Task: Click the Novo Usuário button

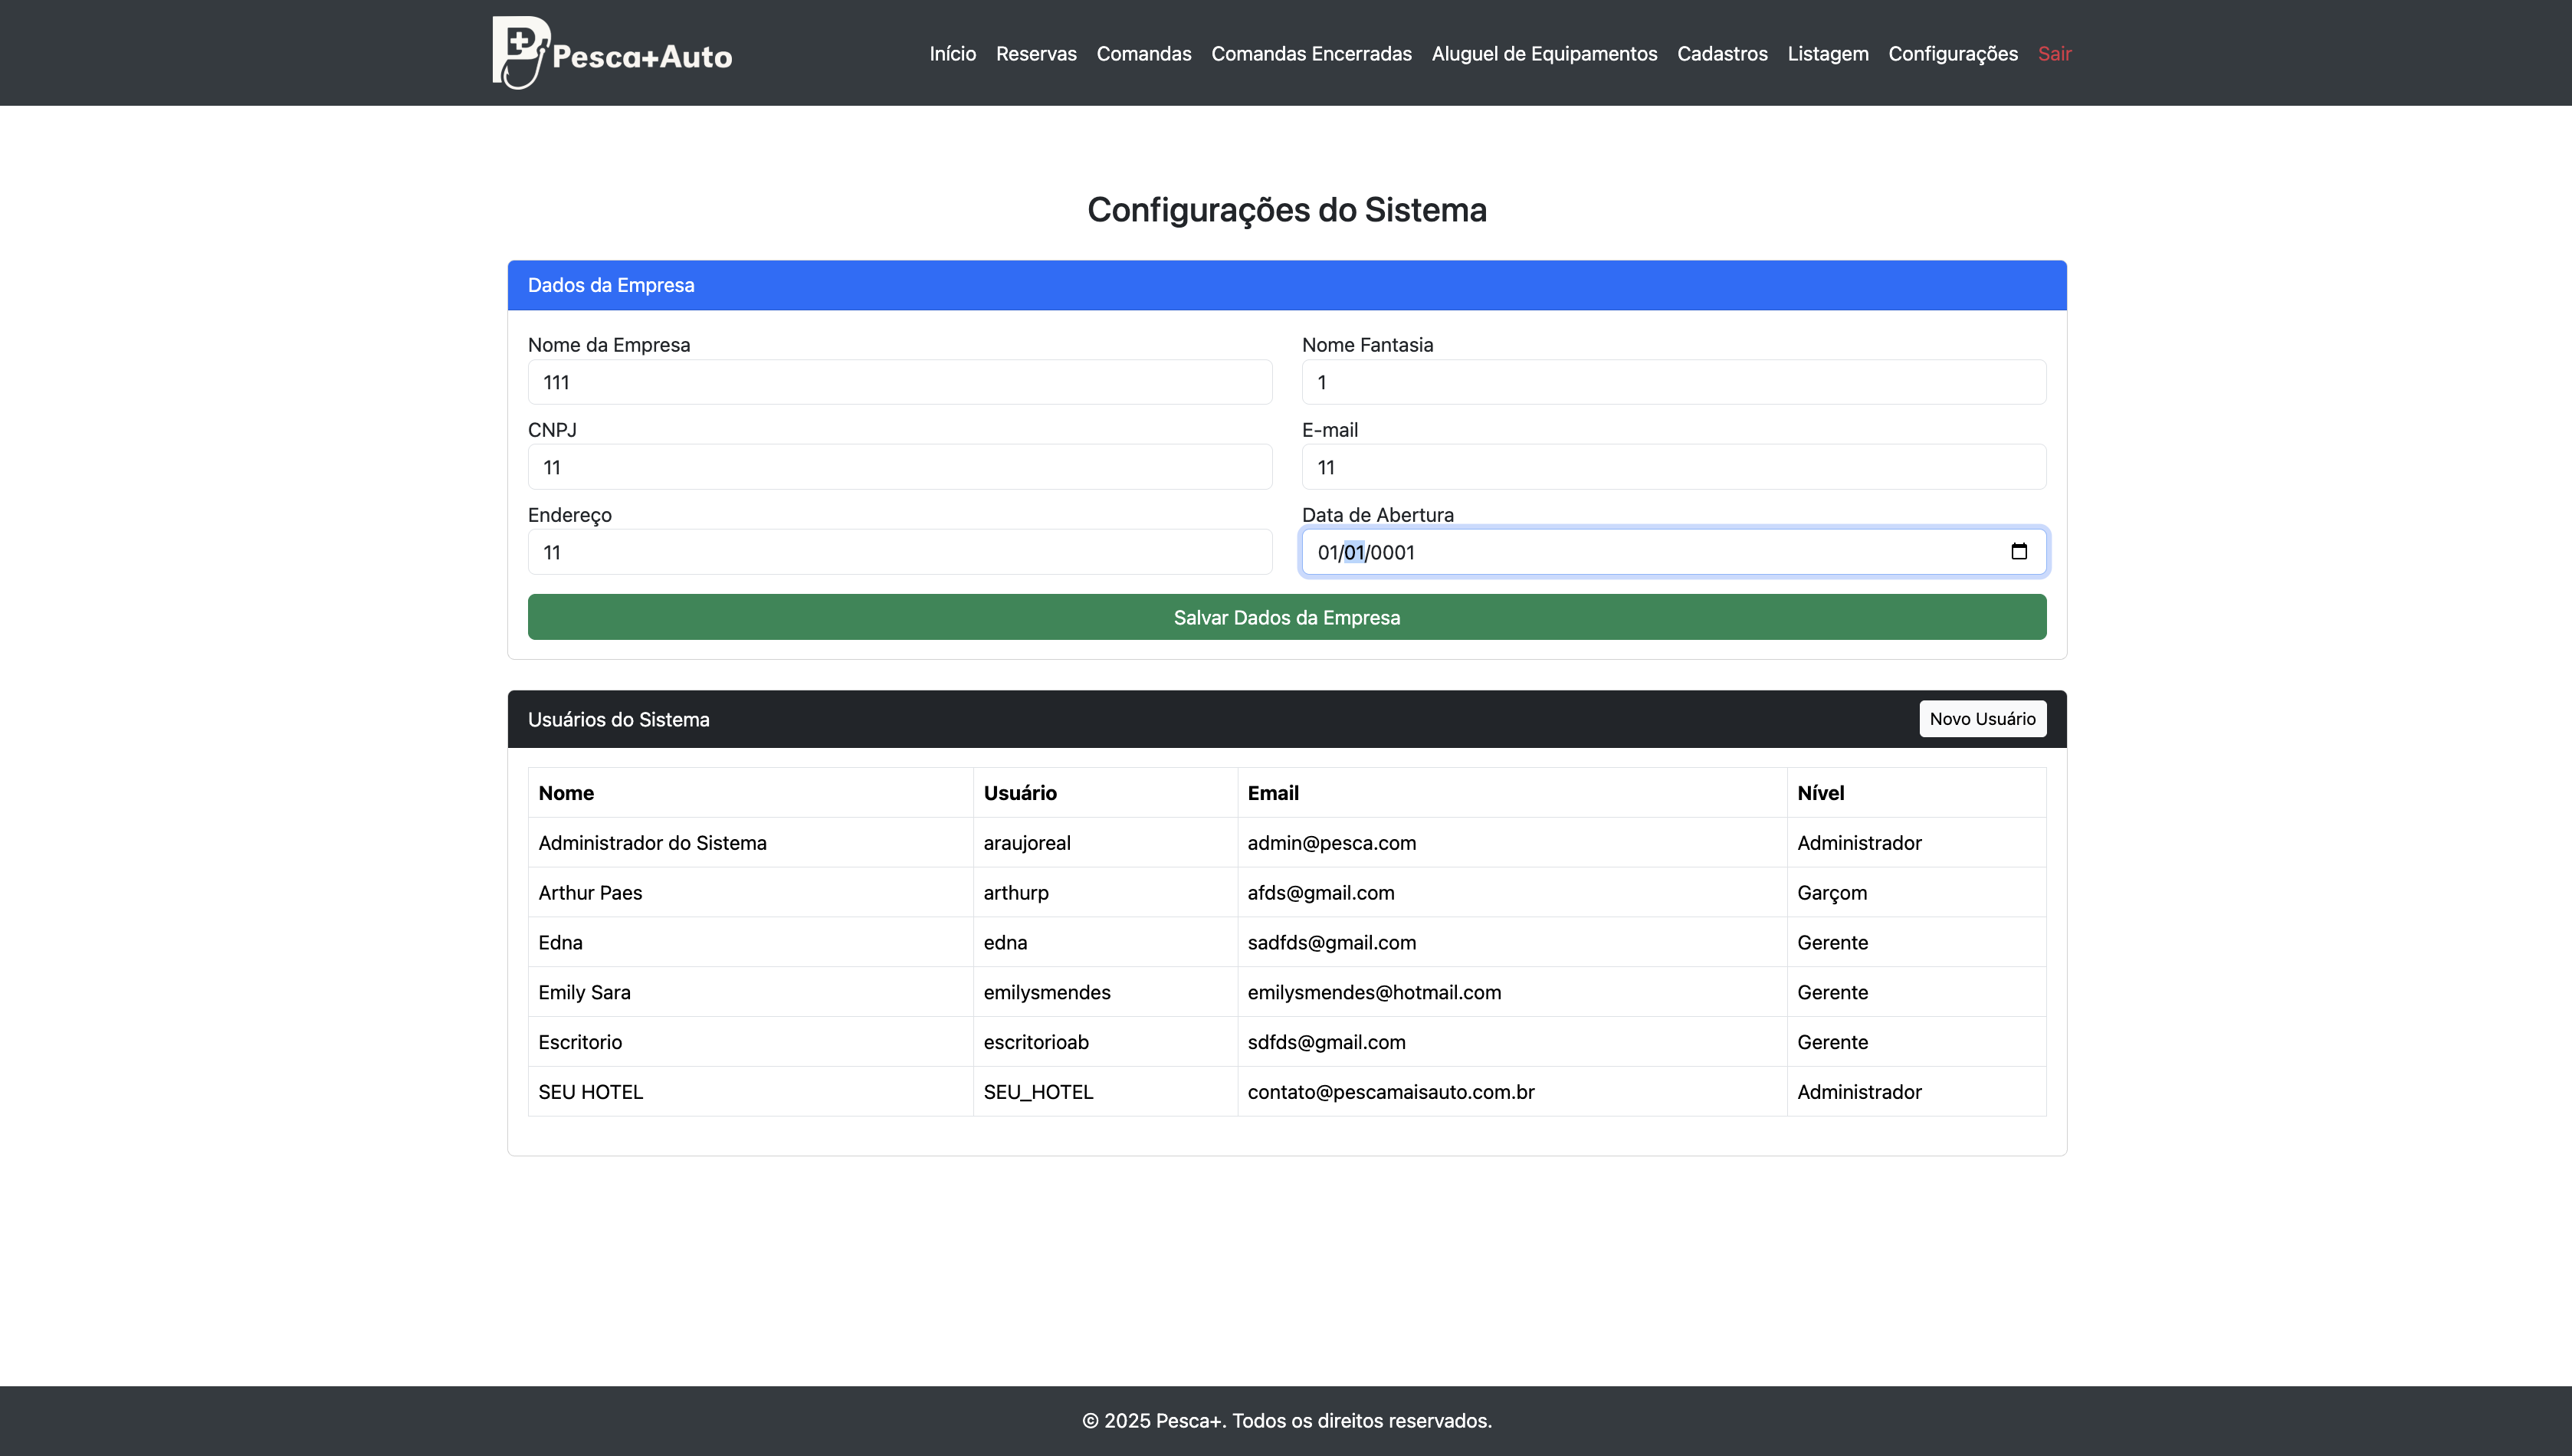Action: tap(1981, 719)
